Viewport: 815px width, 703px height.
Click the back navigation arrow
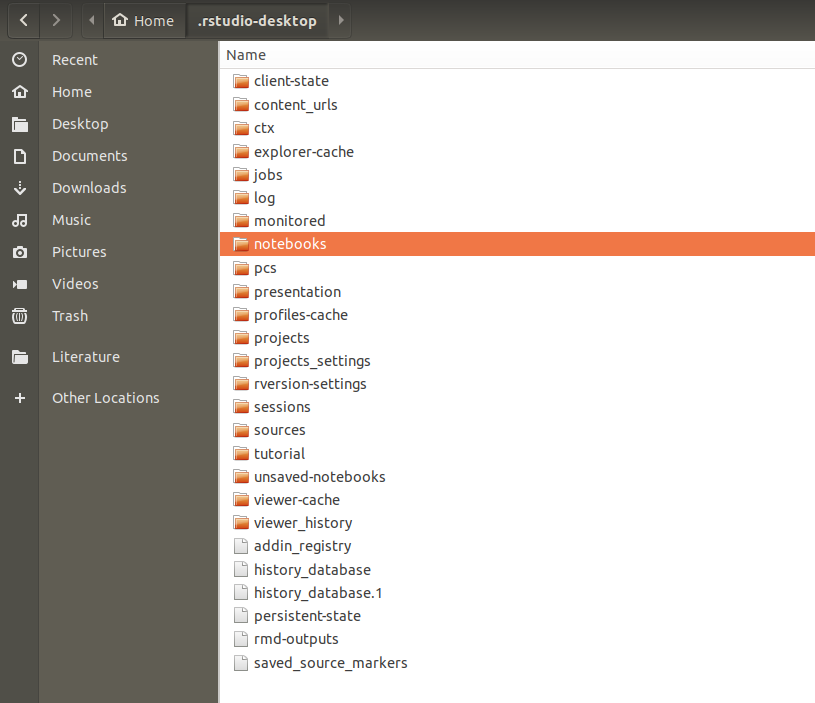point(22,20)
